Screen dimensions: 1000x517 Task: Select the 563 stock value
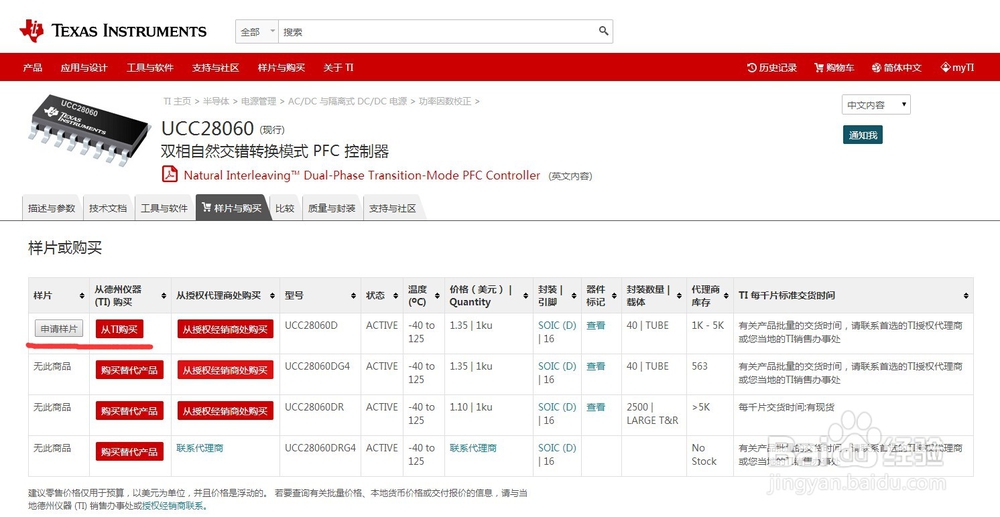(x=700, y=366)
